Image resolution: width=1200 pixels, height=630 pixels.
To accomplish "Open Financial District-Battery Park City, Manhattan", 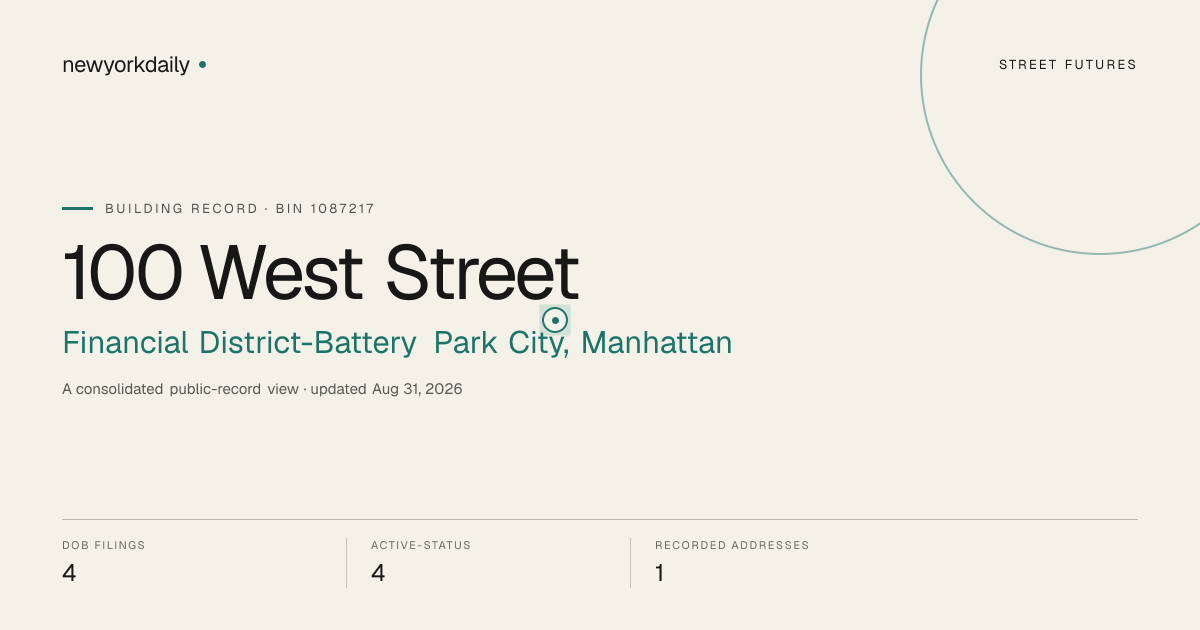I will coord(397,343).
